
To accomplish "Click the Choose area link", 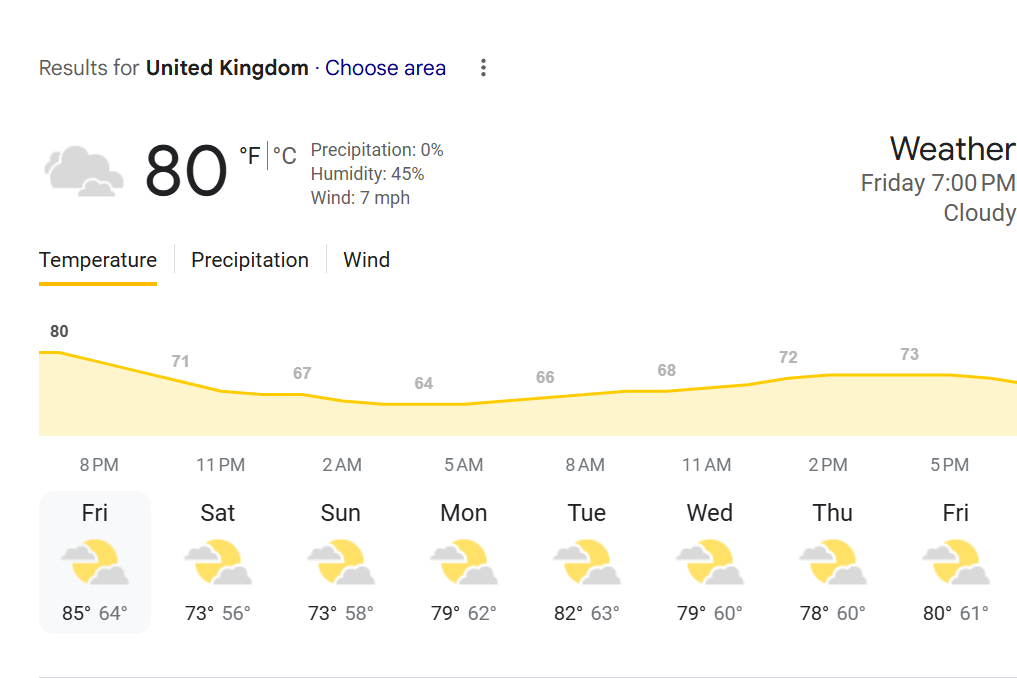I will [385, 67].
